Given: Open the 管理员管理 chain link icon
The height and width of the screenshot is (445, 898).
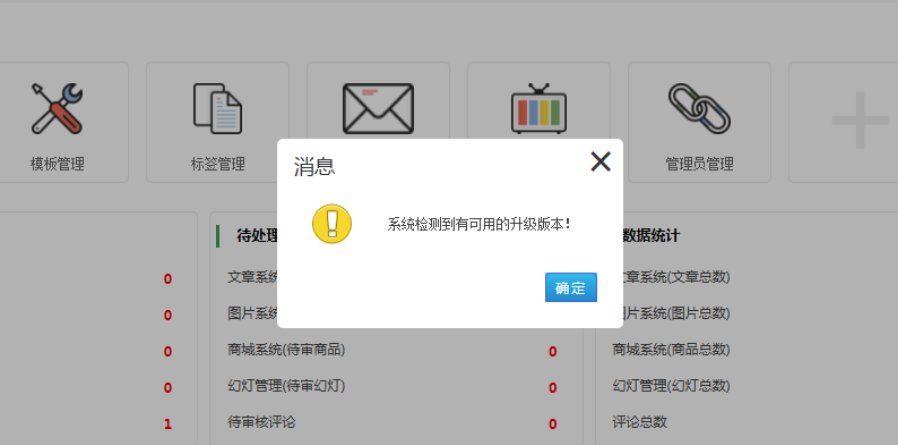Looking at the screenshot, I should (699, 109).
